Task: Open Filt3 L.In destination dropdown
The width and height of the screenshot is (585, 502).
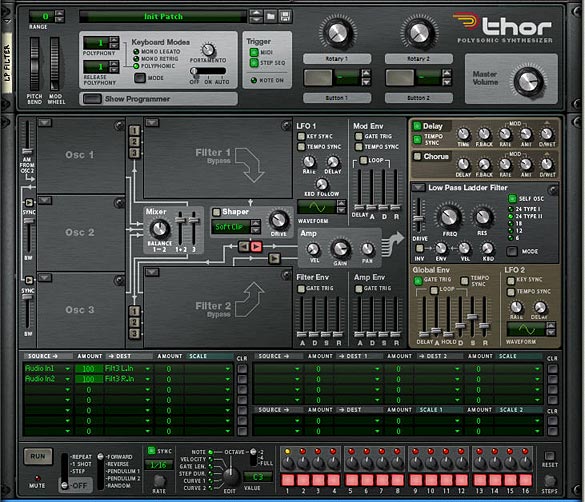Action: pos(148,369)
